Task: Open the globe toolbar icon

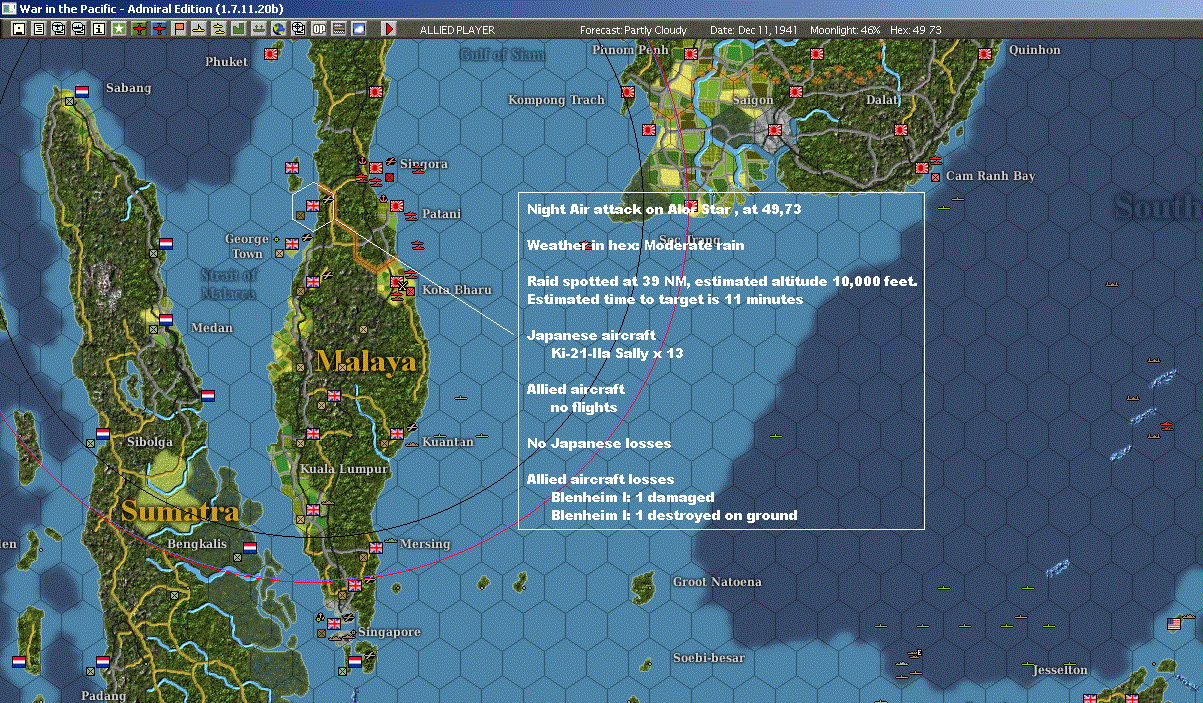Action: click(279, 29)
